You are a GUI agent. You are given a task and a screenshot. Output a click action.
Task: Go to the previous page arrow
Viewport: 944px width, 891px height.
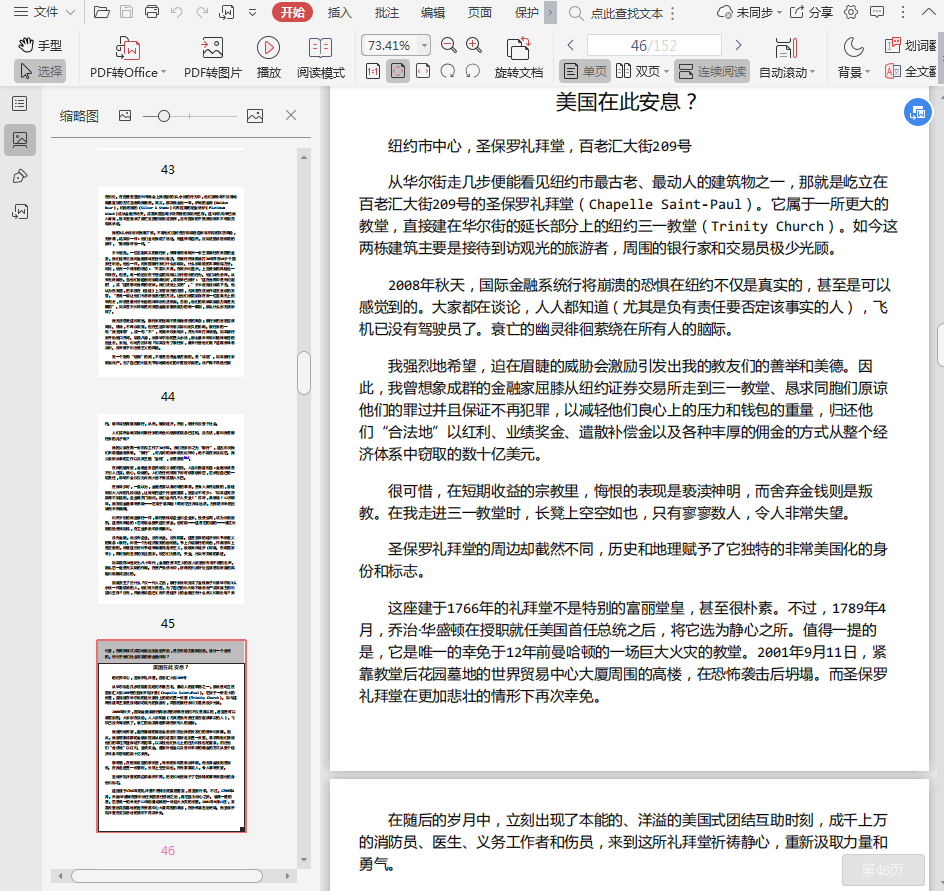[571, 45]
